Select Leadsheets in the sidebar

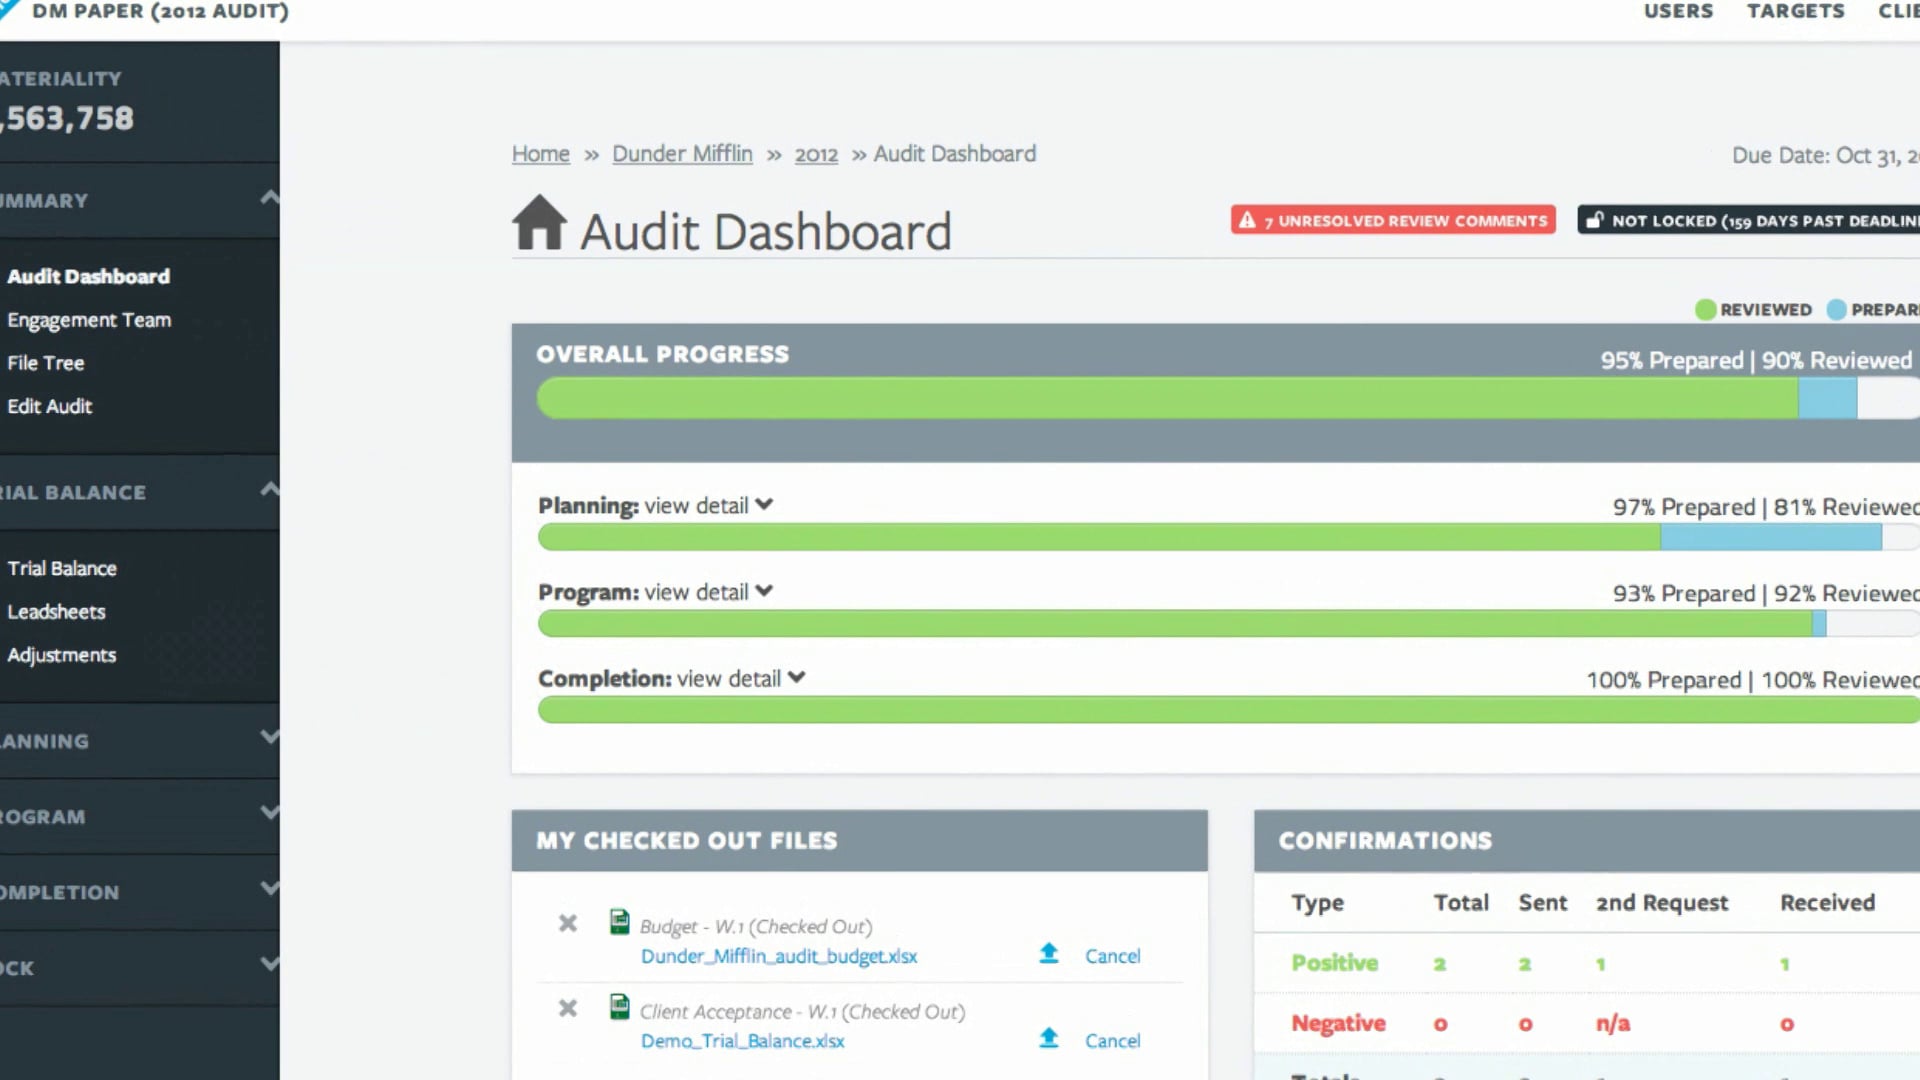pos(56,612)
